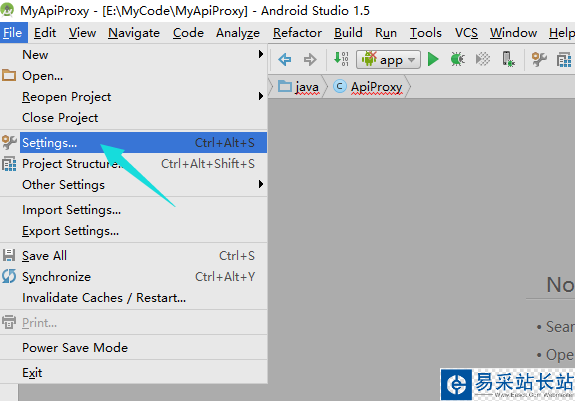This screenshot has width=575, height=401.
Task: Select Invalidate Caches / Restart... entry
Action: click(133, 297)
